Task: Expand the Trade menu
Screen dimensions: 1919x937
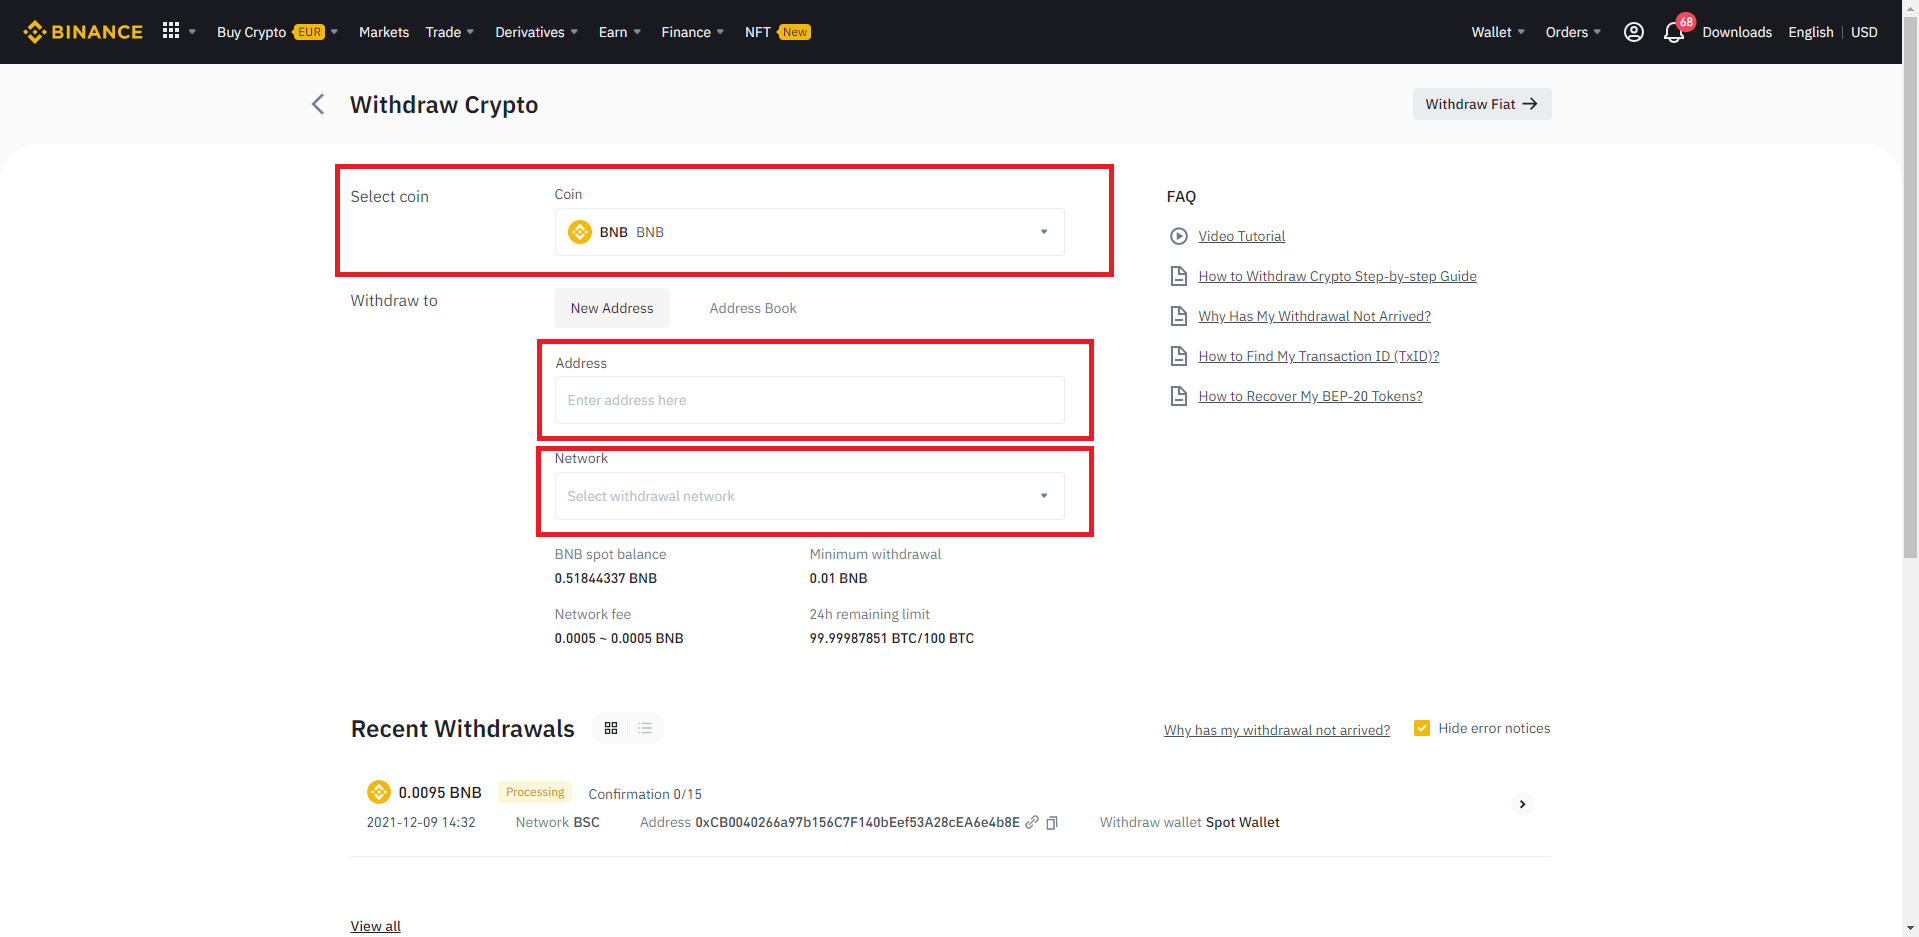Action: 449,32
